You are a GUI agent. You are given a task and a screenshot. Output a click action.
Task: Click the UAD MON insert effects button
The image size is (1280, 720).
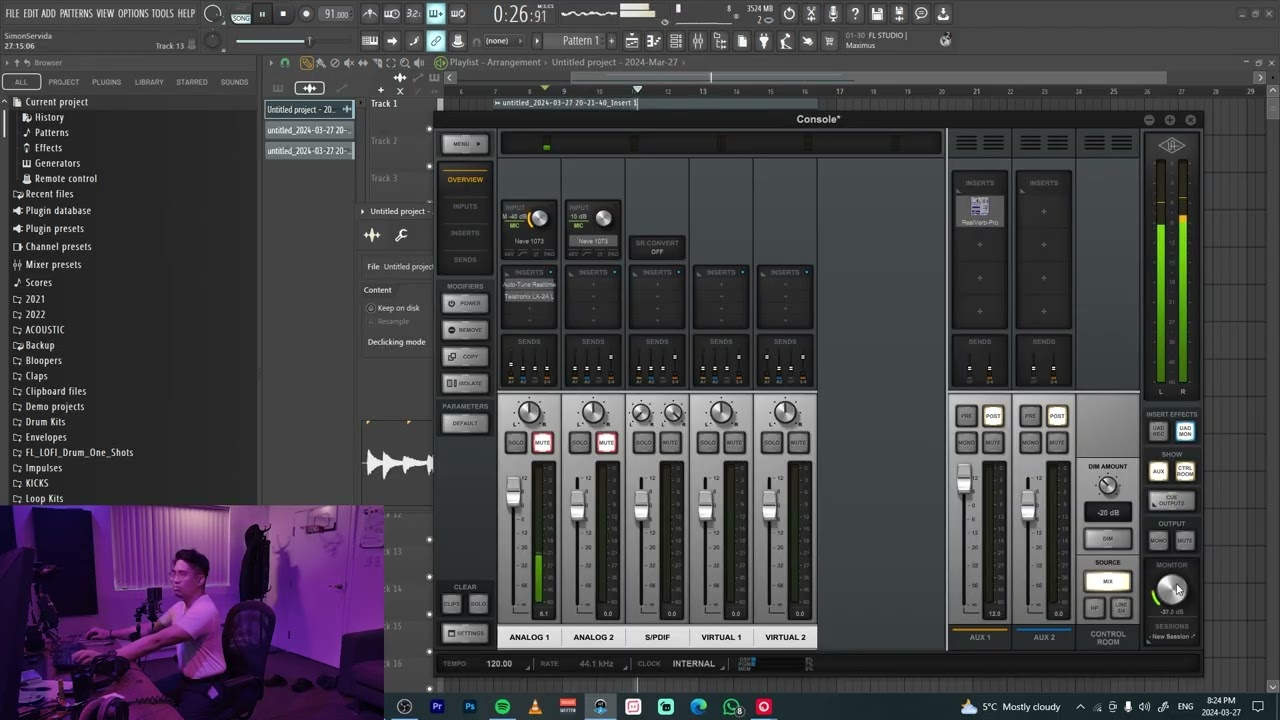tap(1185, 431)
